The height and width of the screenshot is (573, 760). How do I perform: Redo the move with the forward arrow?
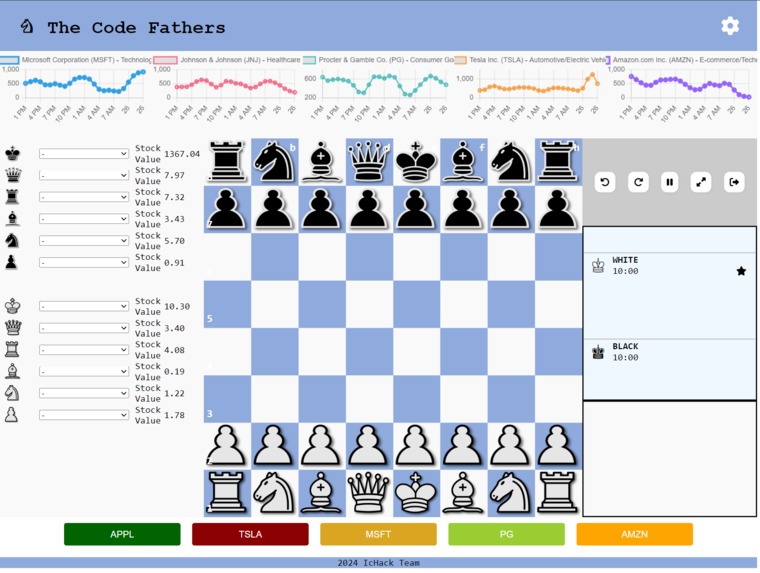tap(638, 182)
